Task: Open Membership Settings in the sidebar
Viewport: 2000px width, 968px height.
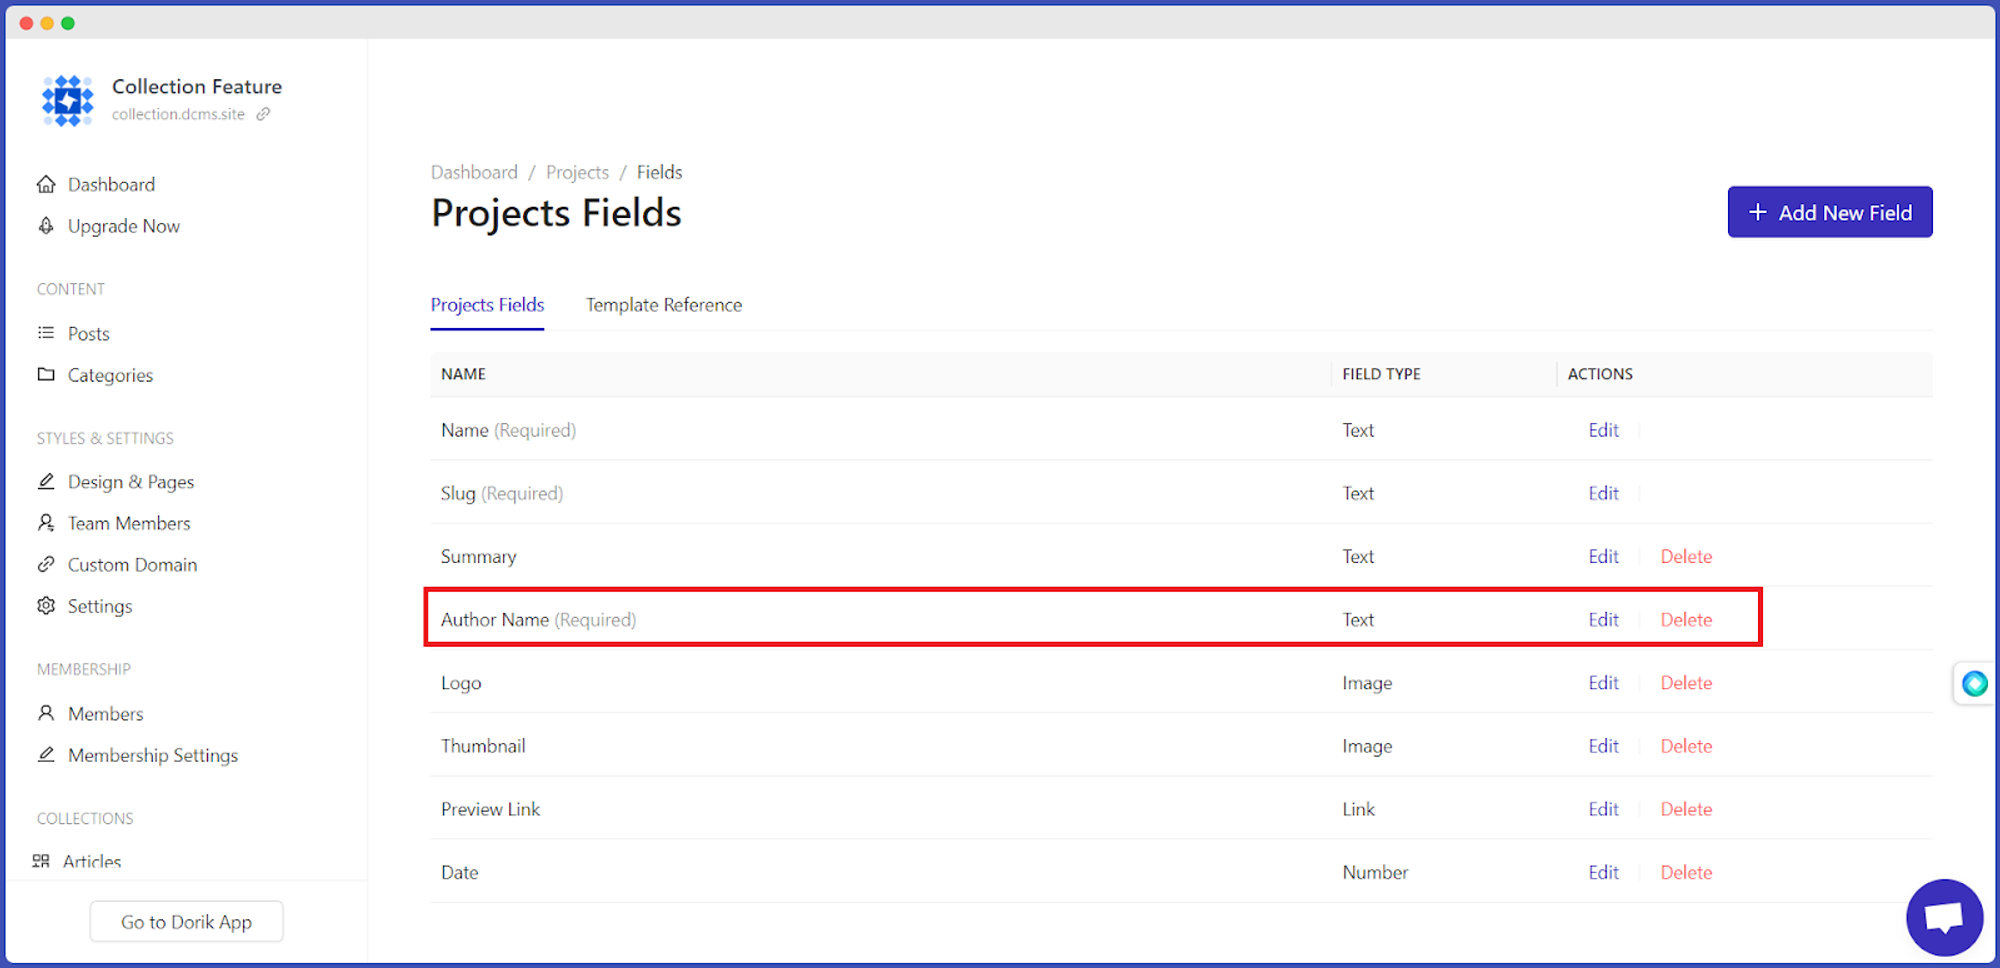Action: click(x=153, y=755)
